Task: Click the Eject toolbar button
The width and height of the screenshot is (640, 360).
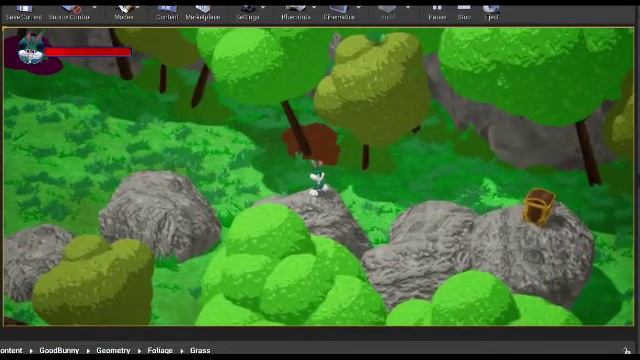Action: coord(491,13)
